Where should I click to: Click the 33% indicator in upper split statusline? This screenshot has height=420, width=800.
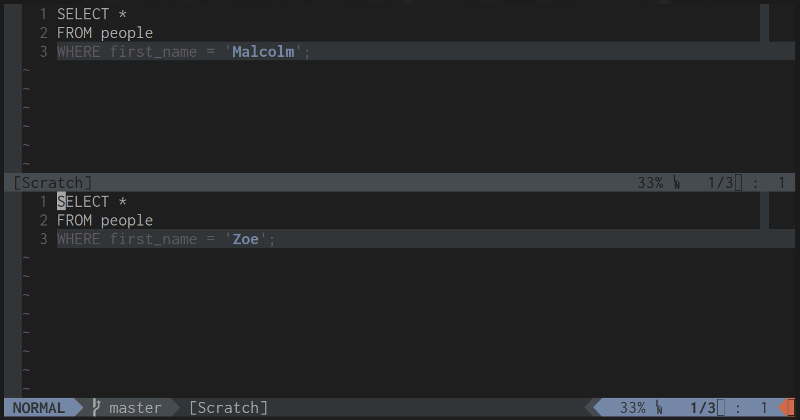[650, 183]
